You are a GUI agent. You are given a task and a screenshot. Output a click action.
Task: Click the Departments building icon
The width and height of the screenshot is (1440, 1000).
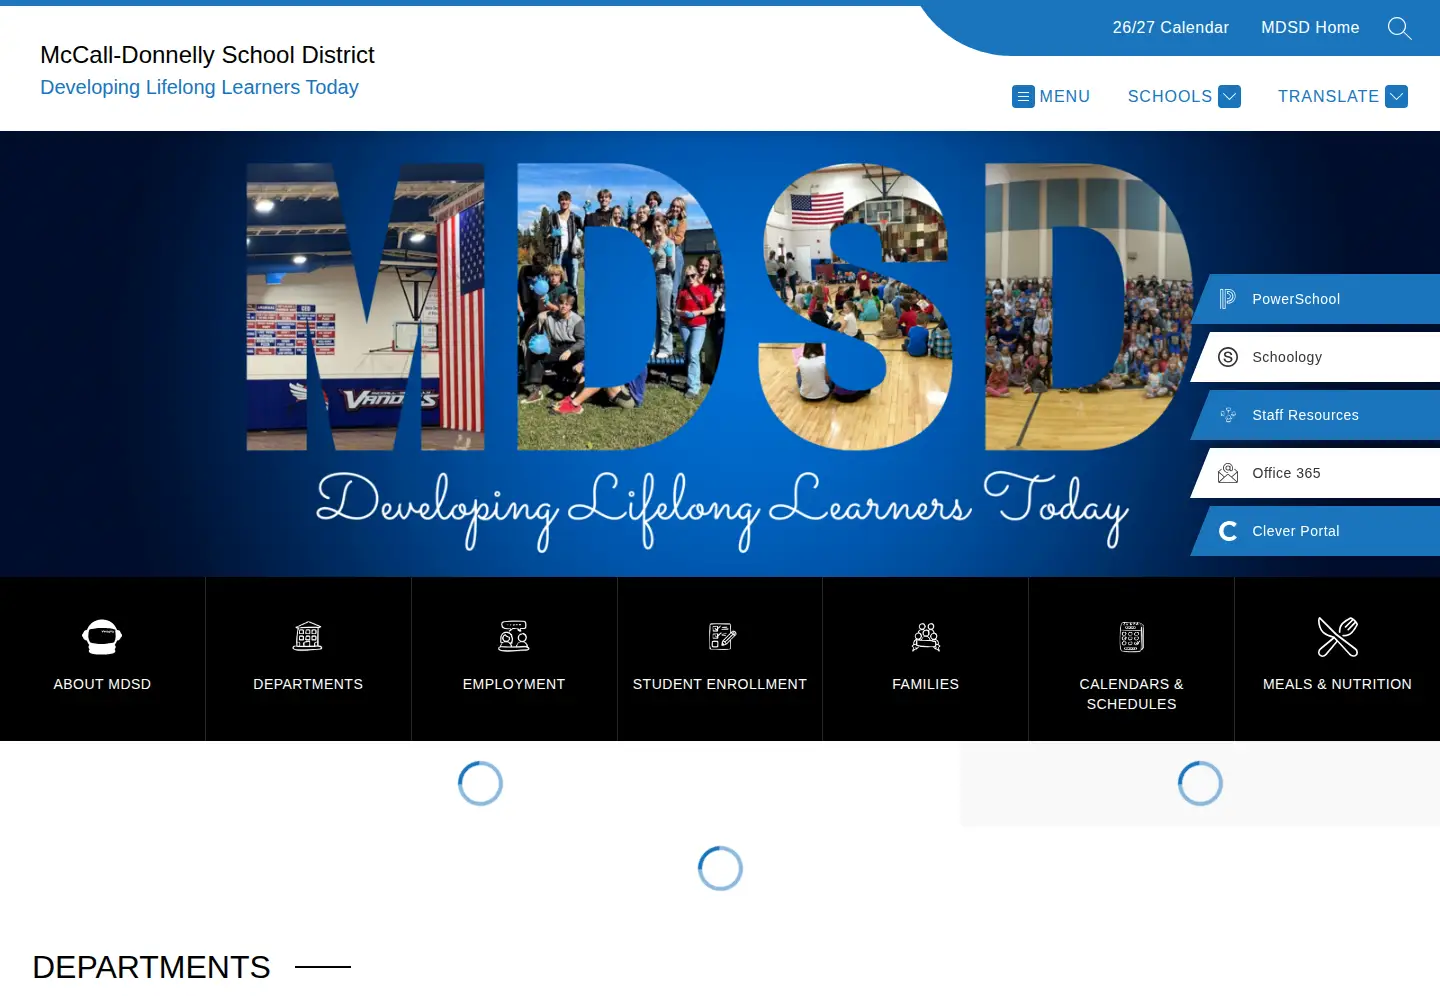(x=308, y=636)
